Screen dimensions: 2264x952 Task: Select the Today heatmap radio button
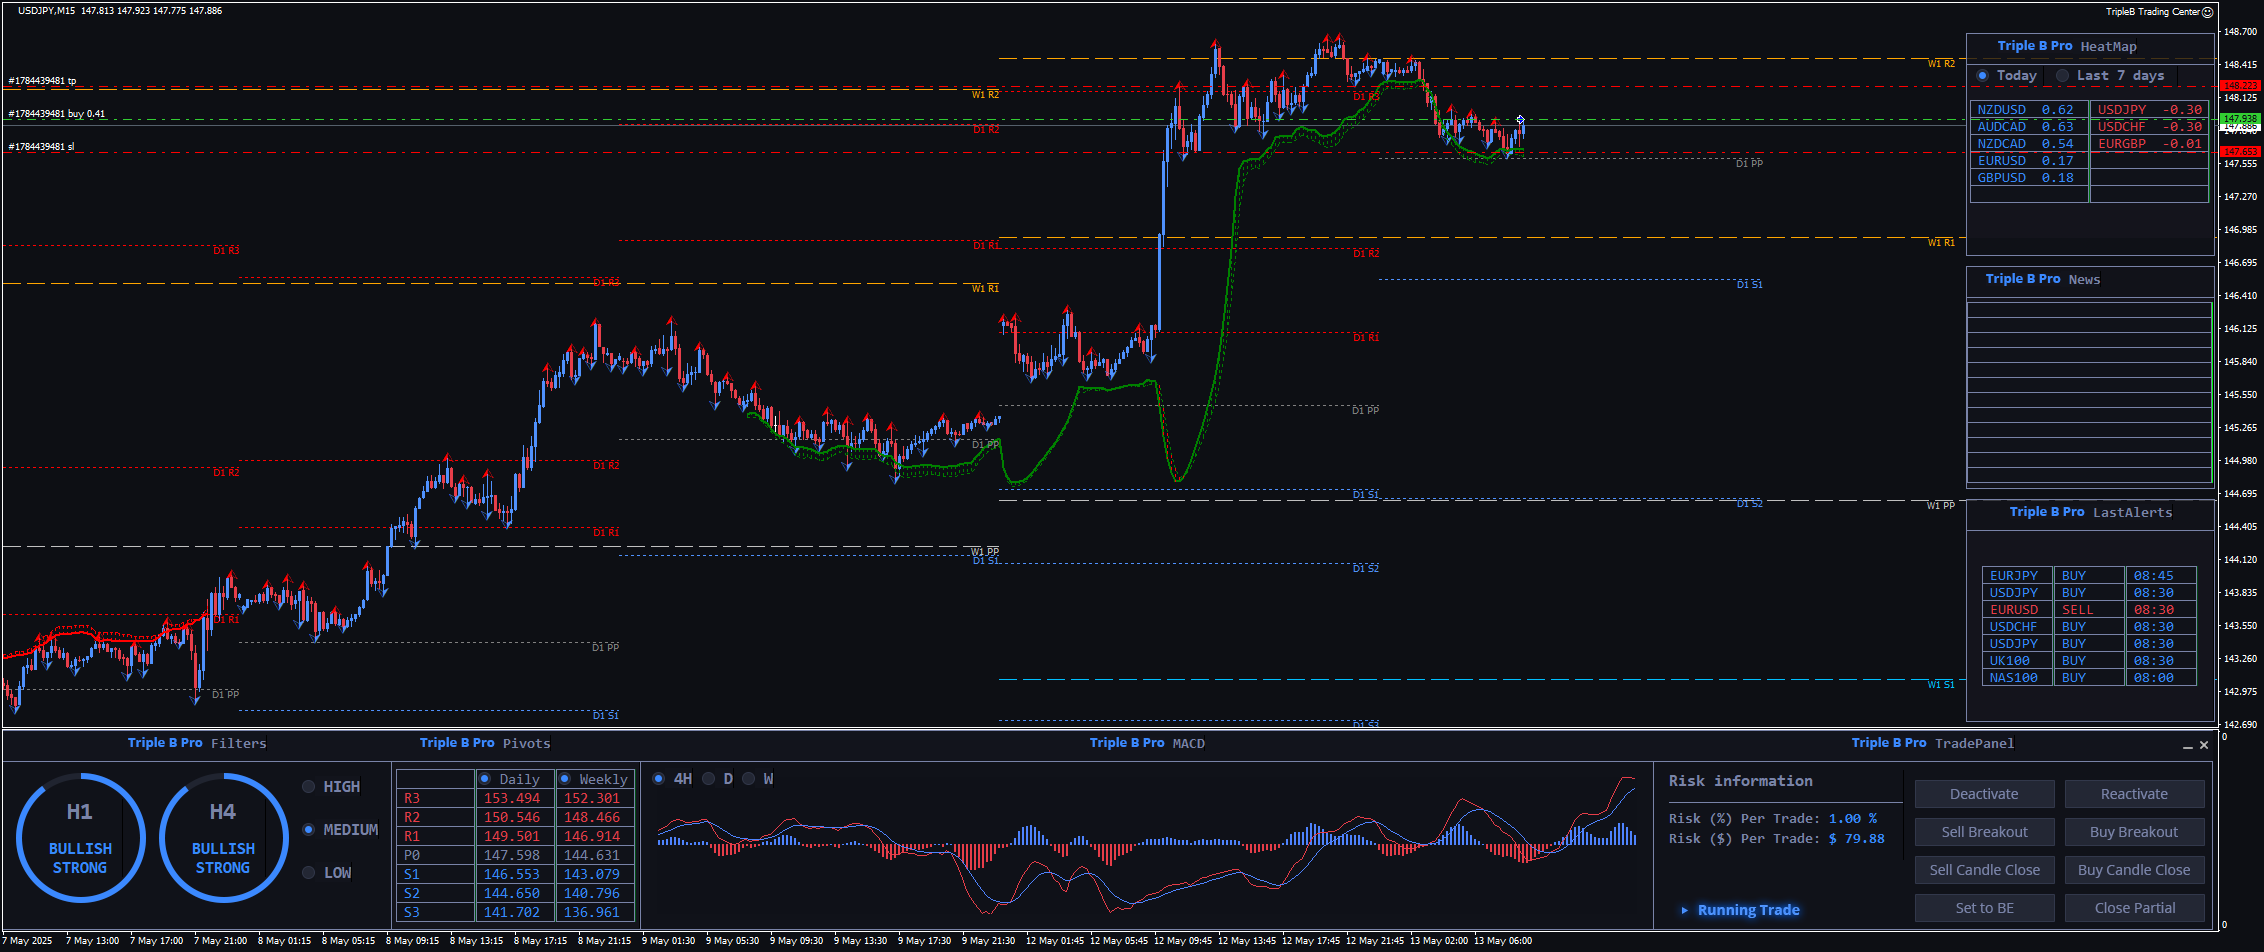tap(1983, 76)
